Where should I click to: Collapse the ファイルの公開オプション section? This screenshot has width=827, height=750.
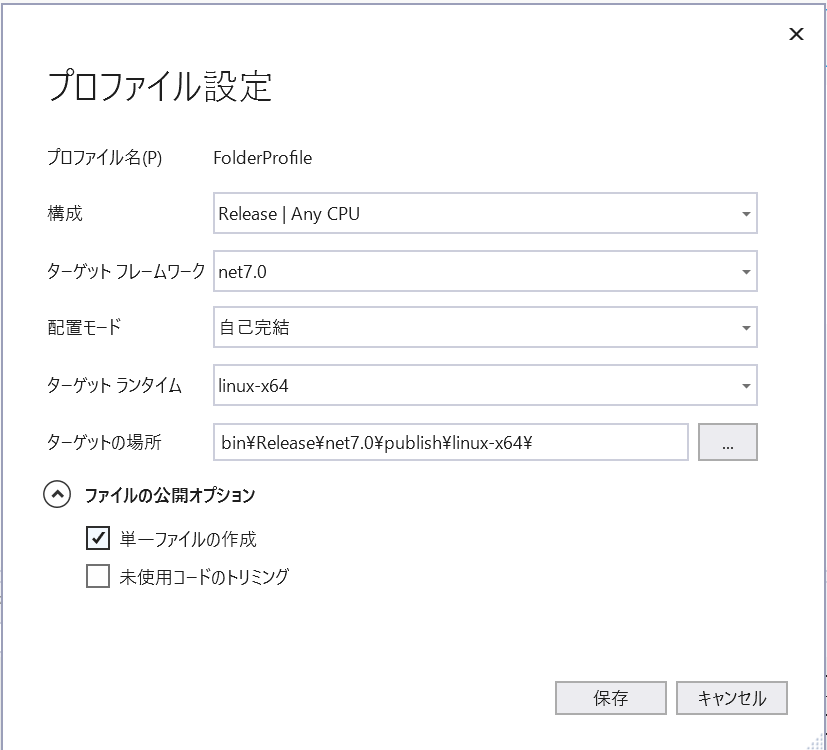pos(57,494)
